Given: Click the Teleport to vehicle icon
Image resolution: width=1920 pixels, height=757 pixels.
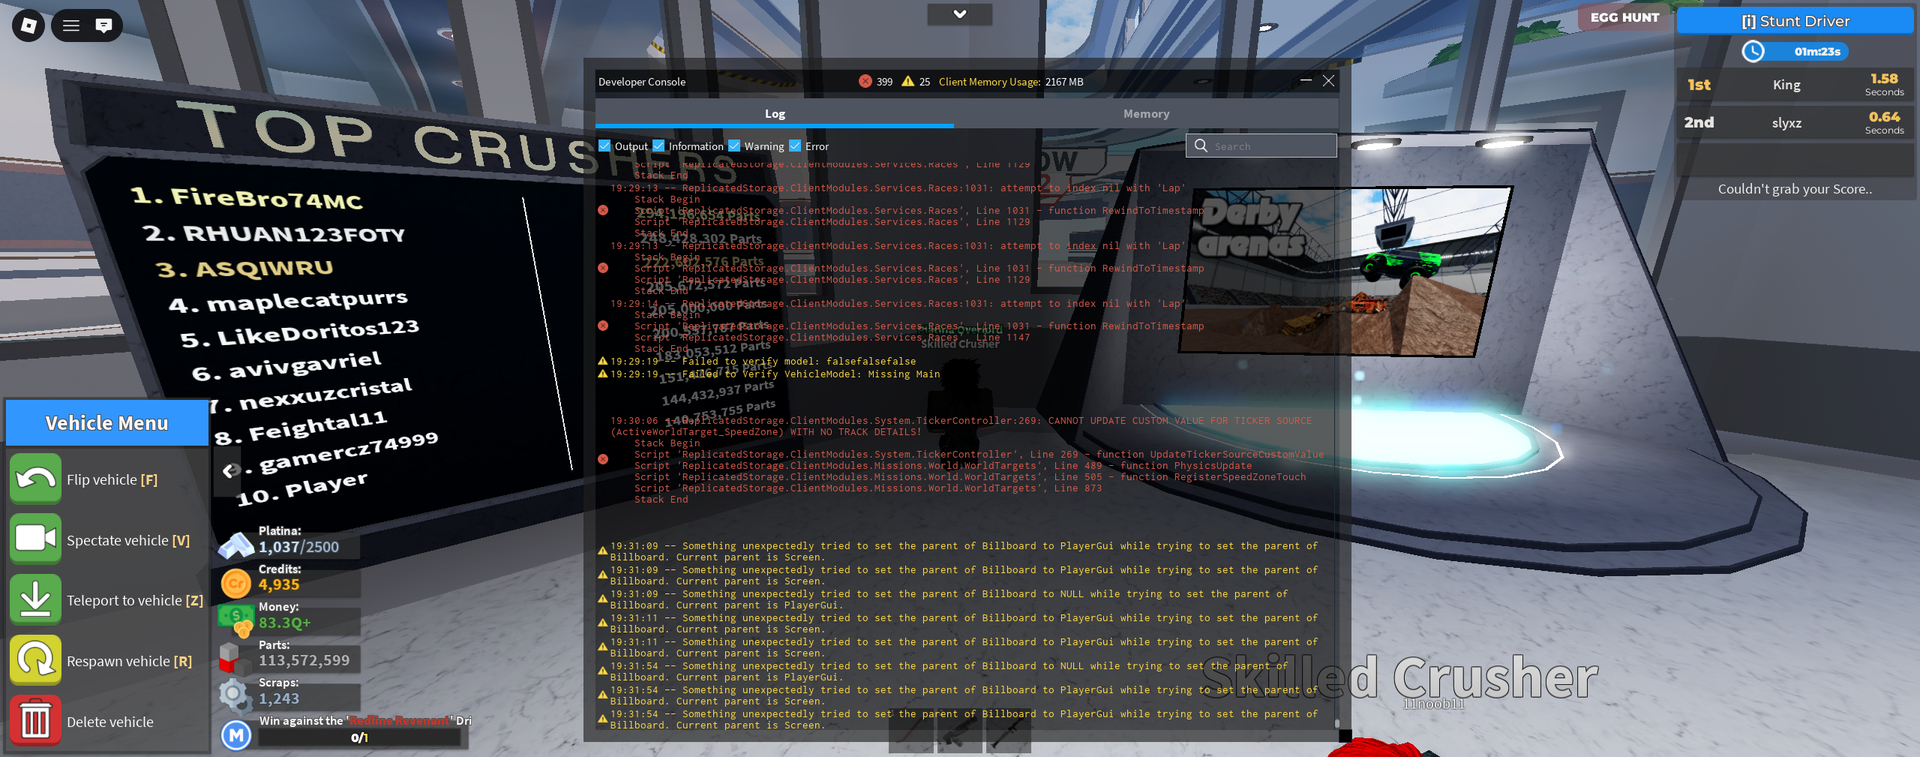Looking at the screenshot, I should click(x=36, y=600).
